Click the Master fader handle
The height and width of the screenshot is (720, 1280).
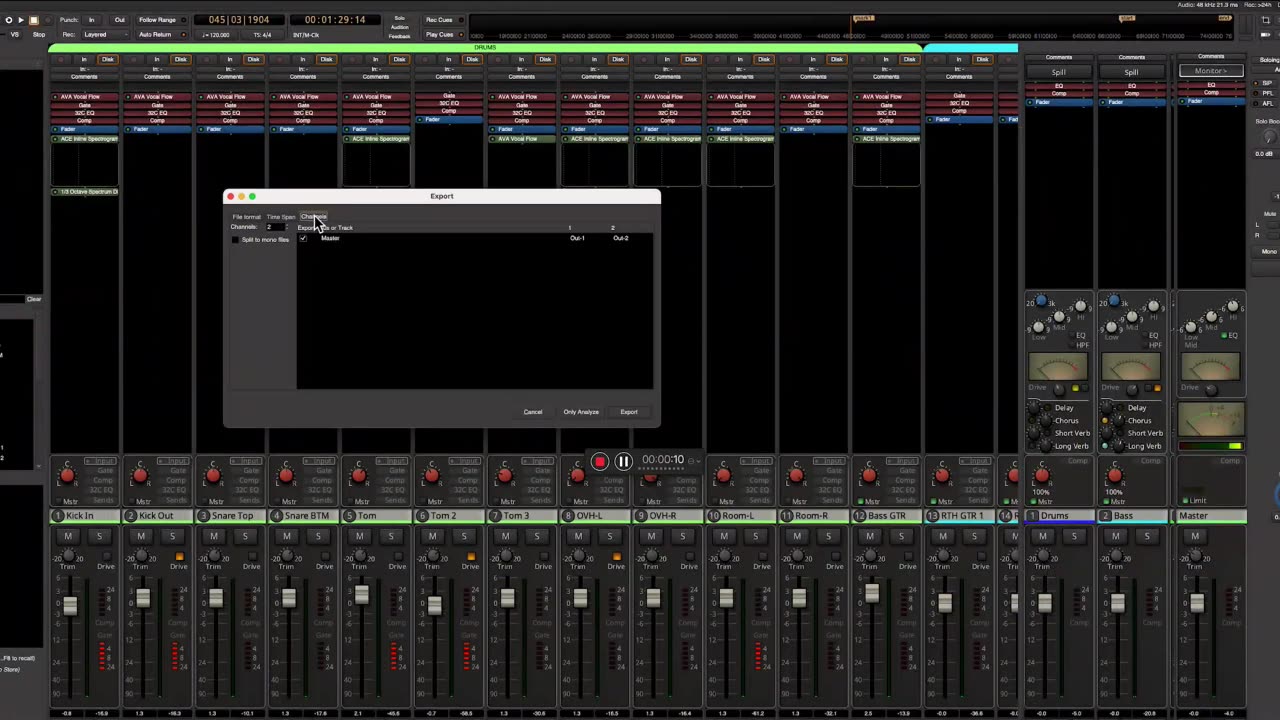1197,603
